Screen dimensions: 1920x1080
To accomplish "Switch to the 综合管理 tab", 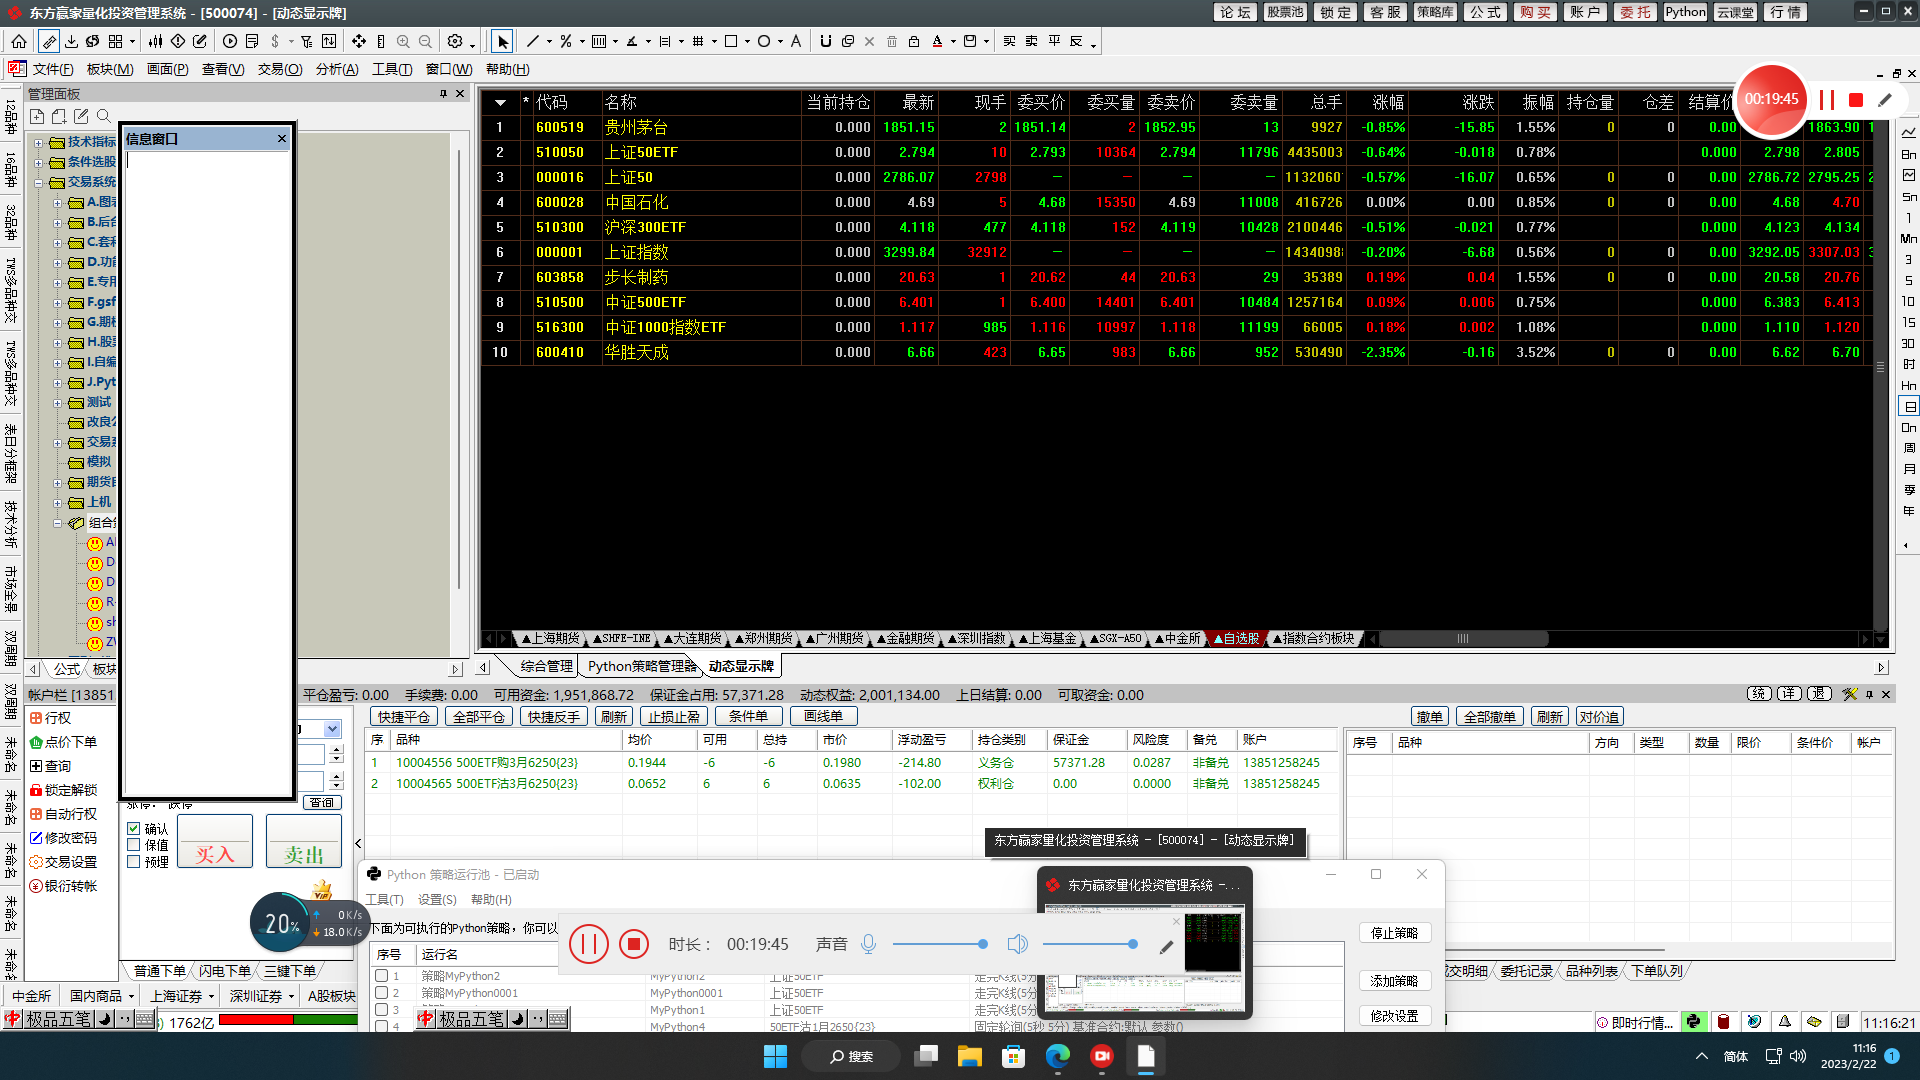I will click(546, 666).
